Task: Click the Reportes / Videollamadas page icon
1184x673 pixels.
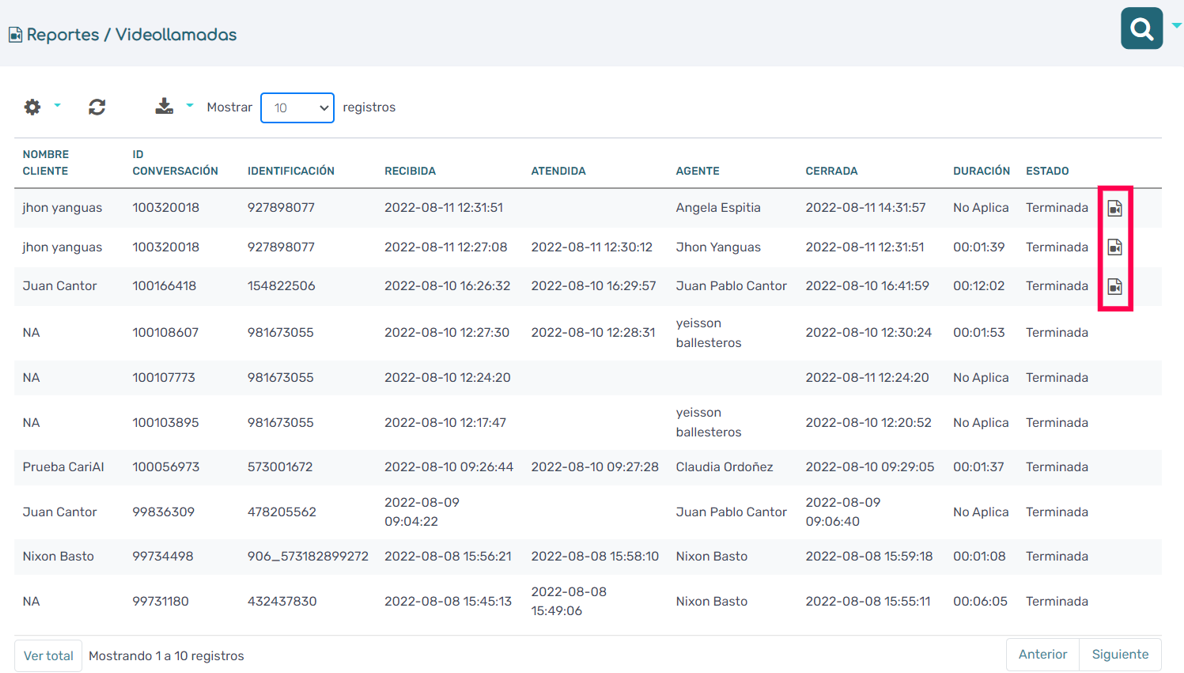Action: [x=15, y=35]
